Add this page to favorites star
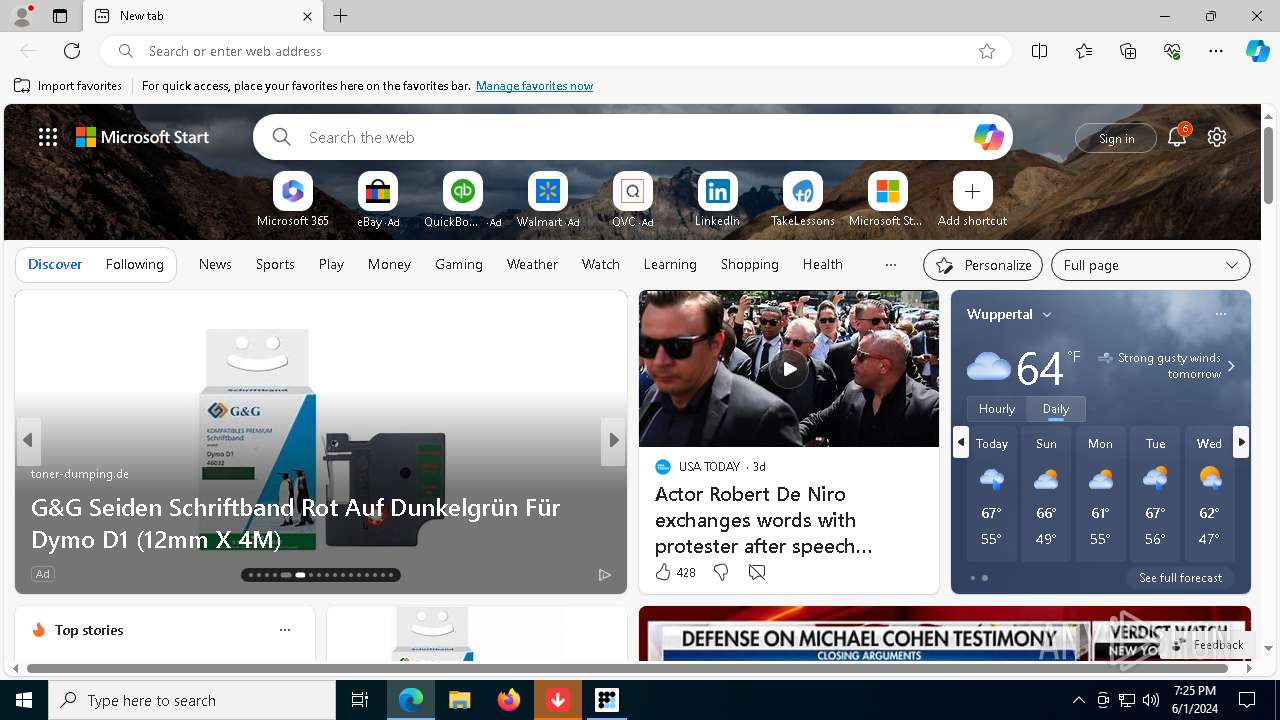This screenshot has height=720, width=1280. coord(987,51)
